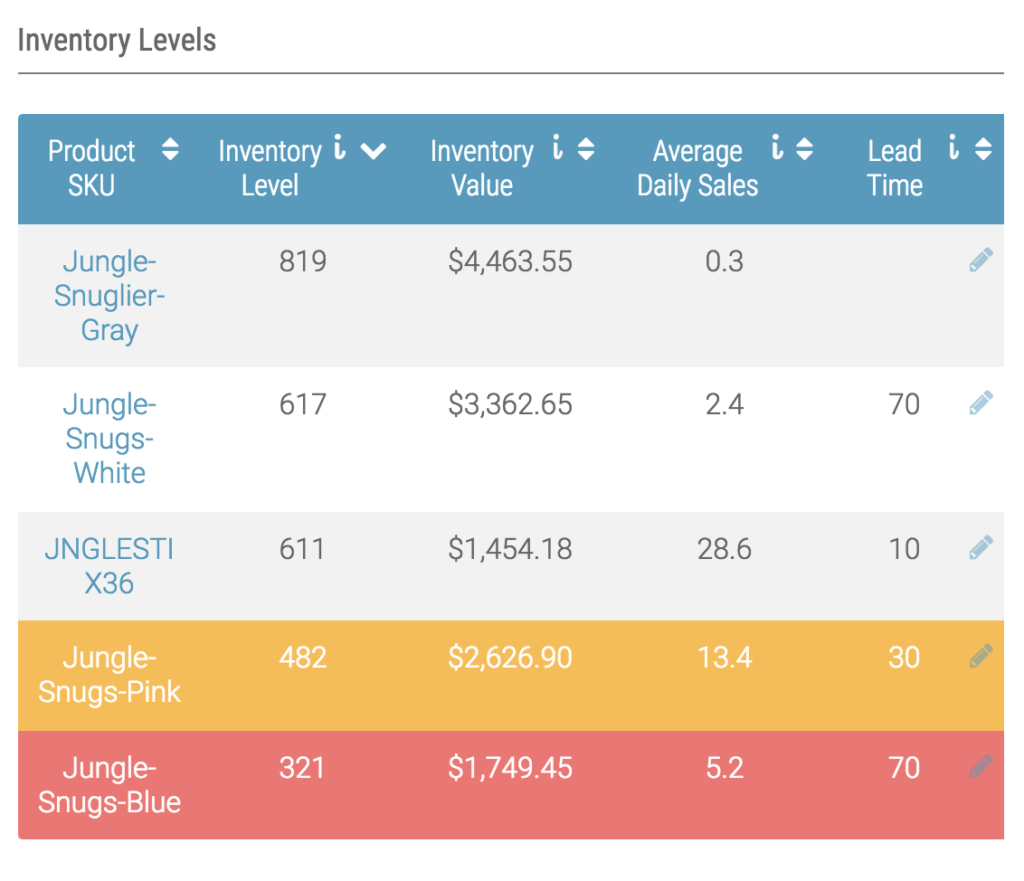Sort by Lead Time arrows

point(983,150)
